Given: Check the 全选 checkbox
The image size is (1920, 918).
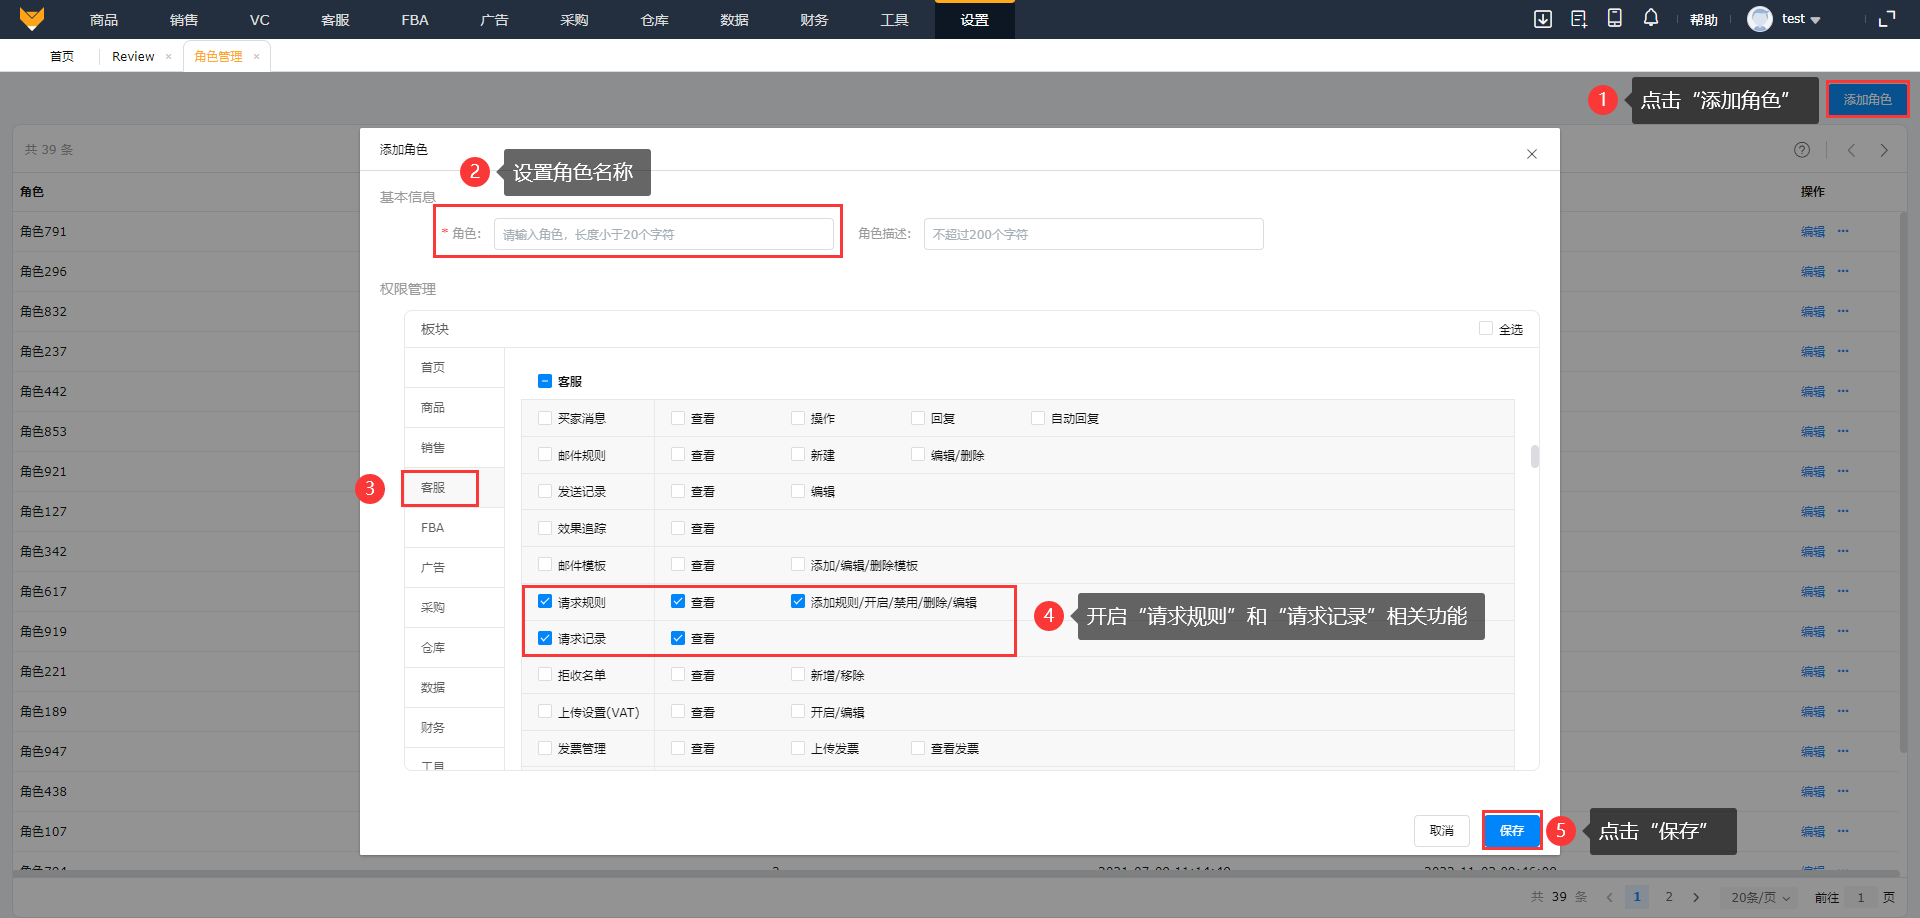Looking at the screenshot, I should pos(1486,329).
